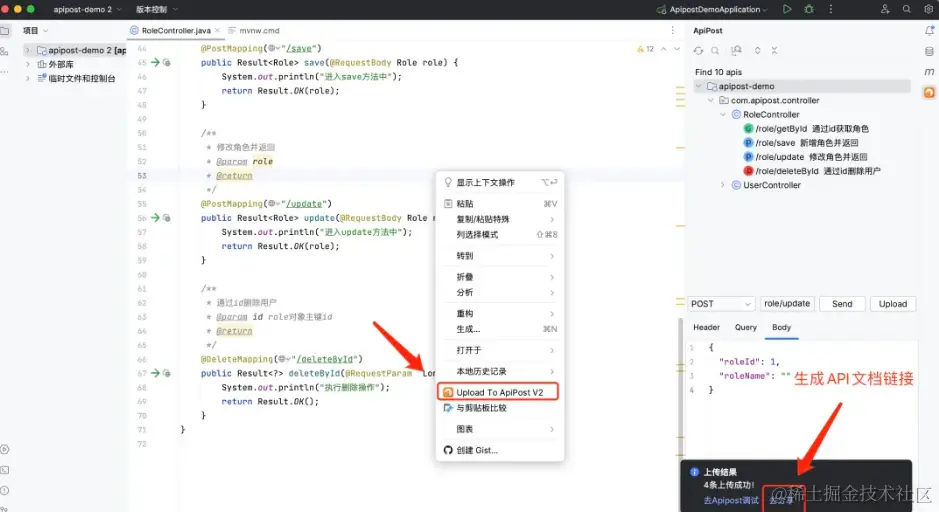Open the Structure tool window in the left sidebar
This screenshot has height=512, width=939.
(5, 51)
